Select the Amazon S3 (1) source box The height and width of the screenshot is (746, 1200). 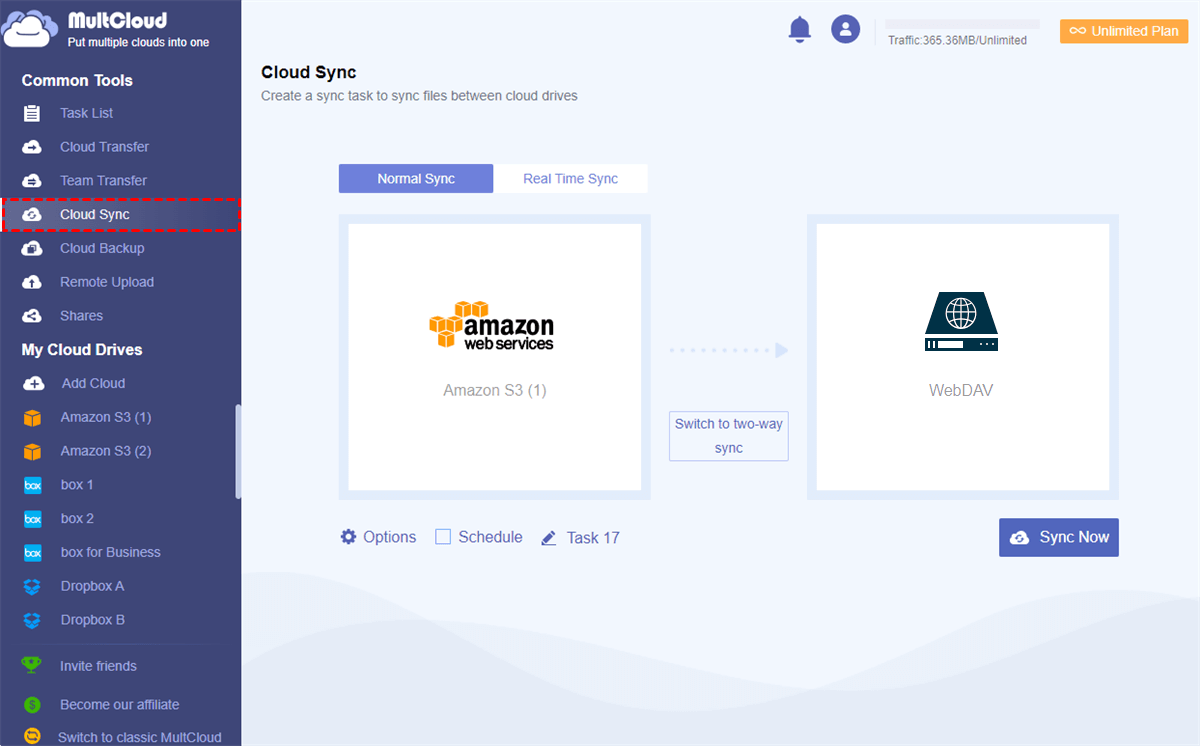pyautogui.click(x=495, y=357)
